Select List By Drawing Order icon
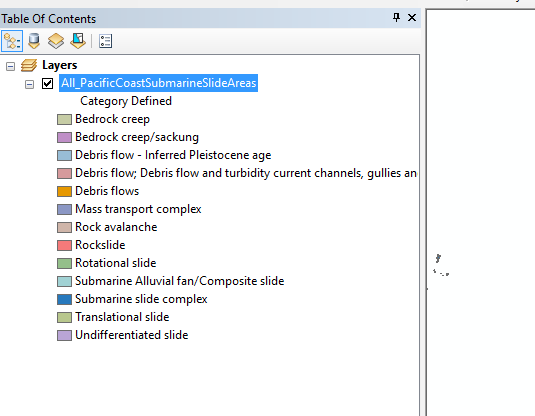Viewport: 535px width, 416px height. [12, 41]
